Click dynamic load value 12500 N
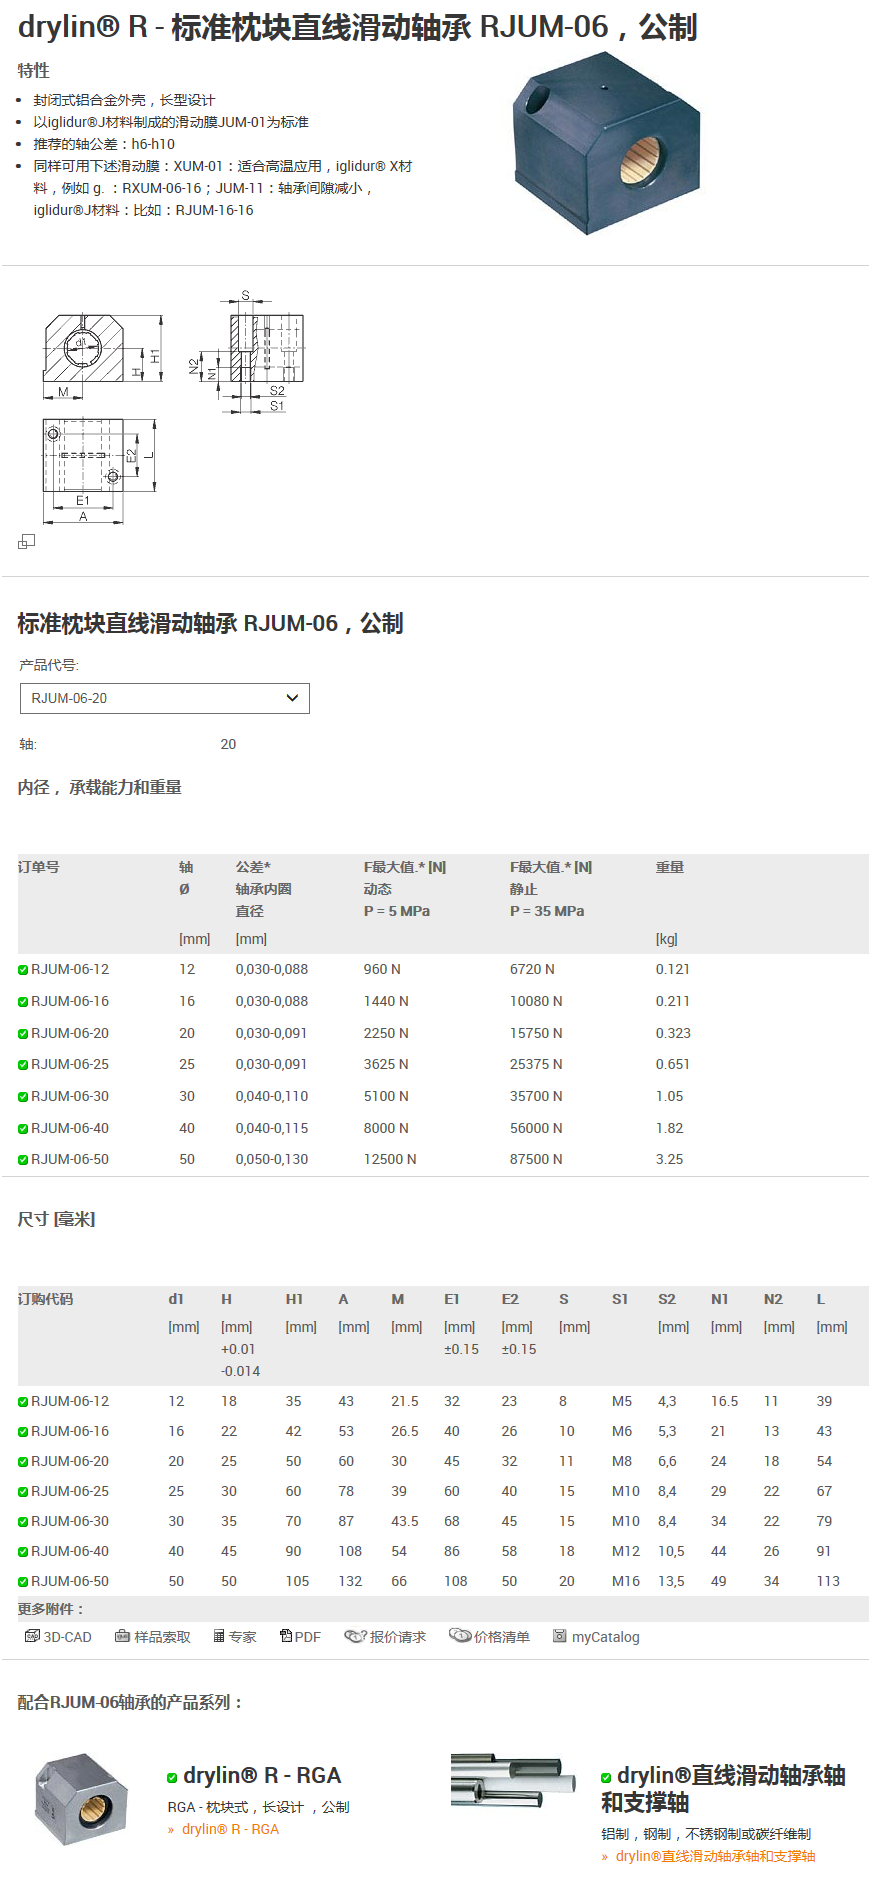Screen dimensions: 888x1883 coord(390,1159)
